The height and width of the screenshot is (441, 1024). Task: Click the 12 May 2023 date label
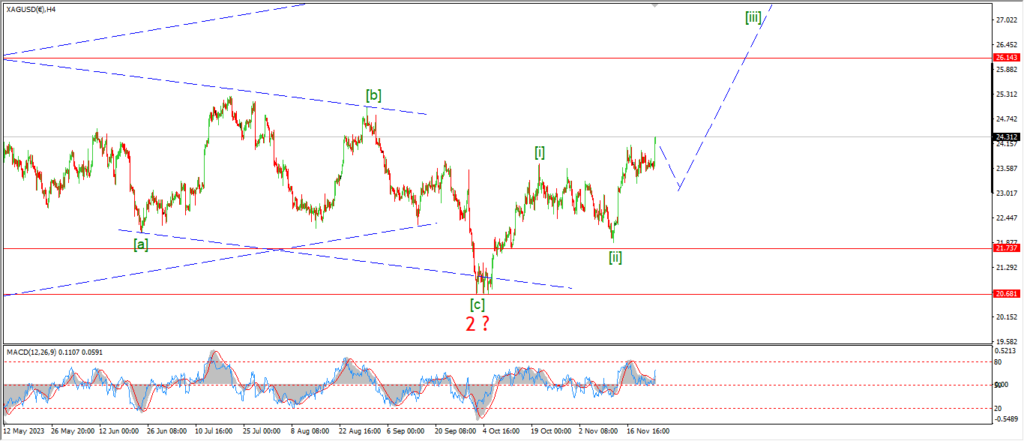25,430
